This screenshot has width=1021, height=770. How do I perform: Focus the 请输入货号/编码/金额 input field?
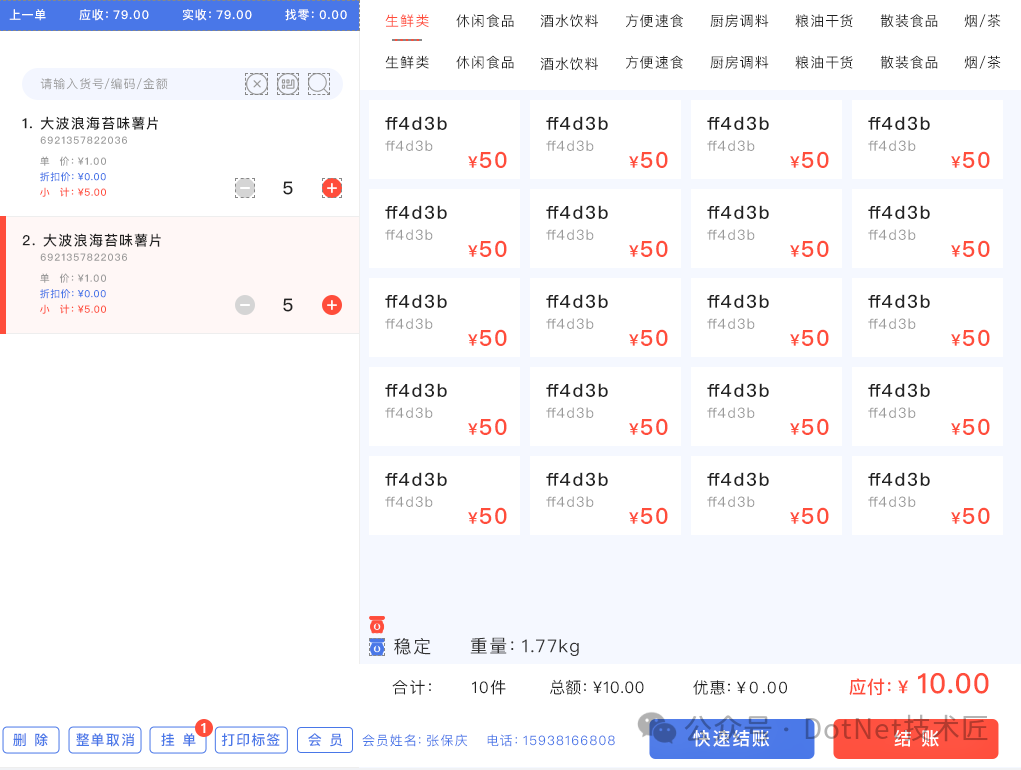[135, 84]
